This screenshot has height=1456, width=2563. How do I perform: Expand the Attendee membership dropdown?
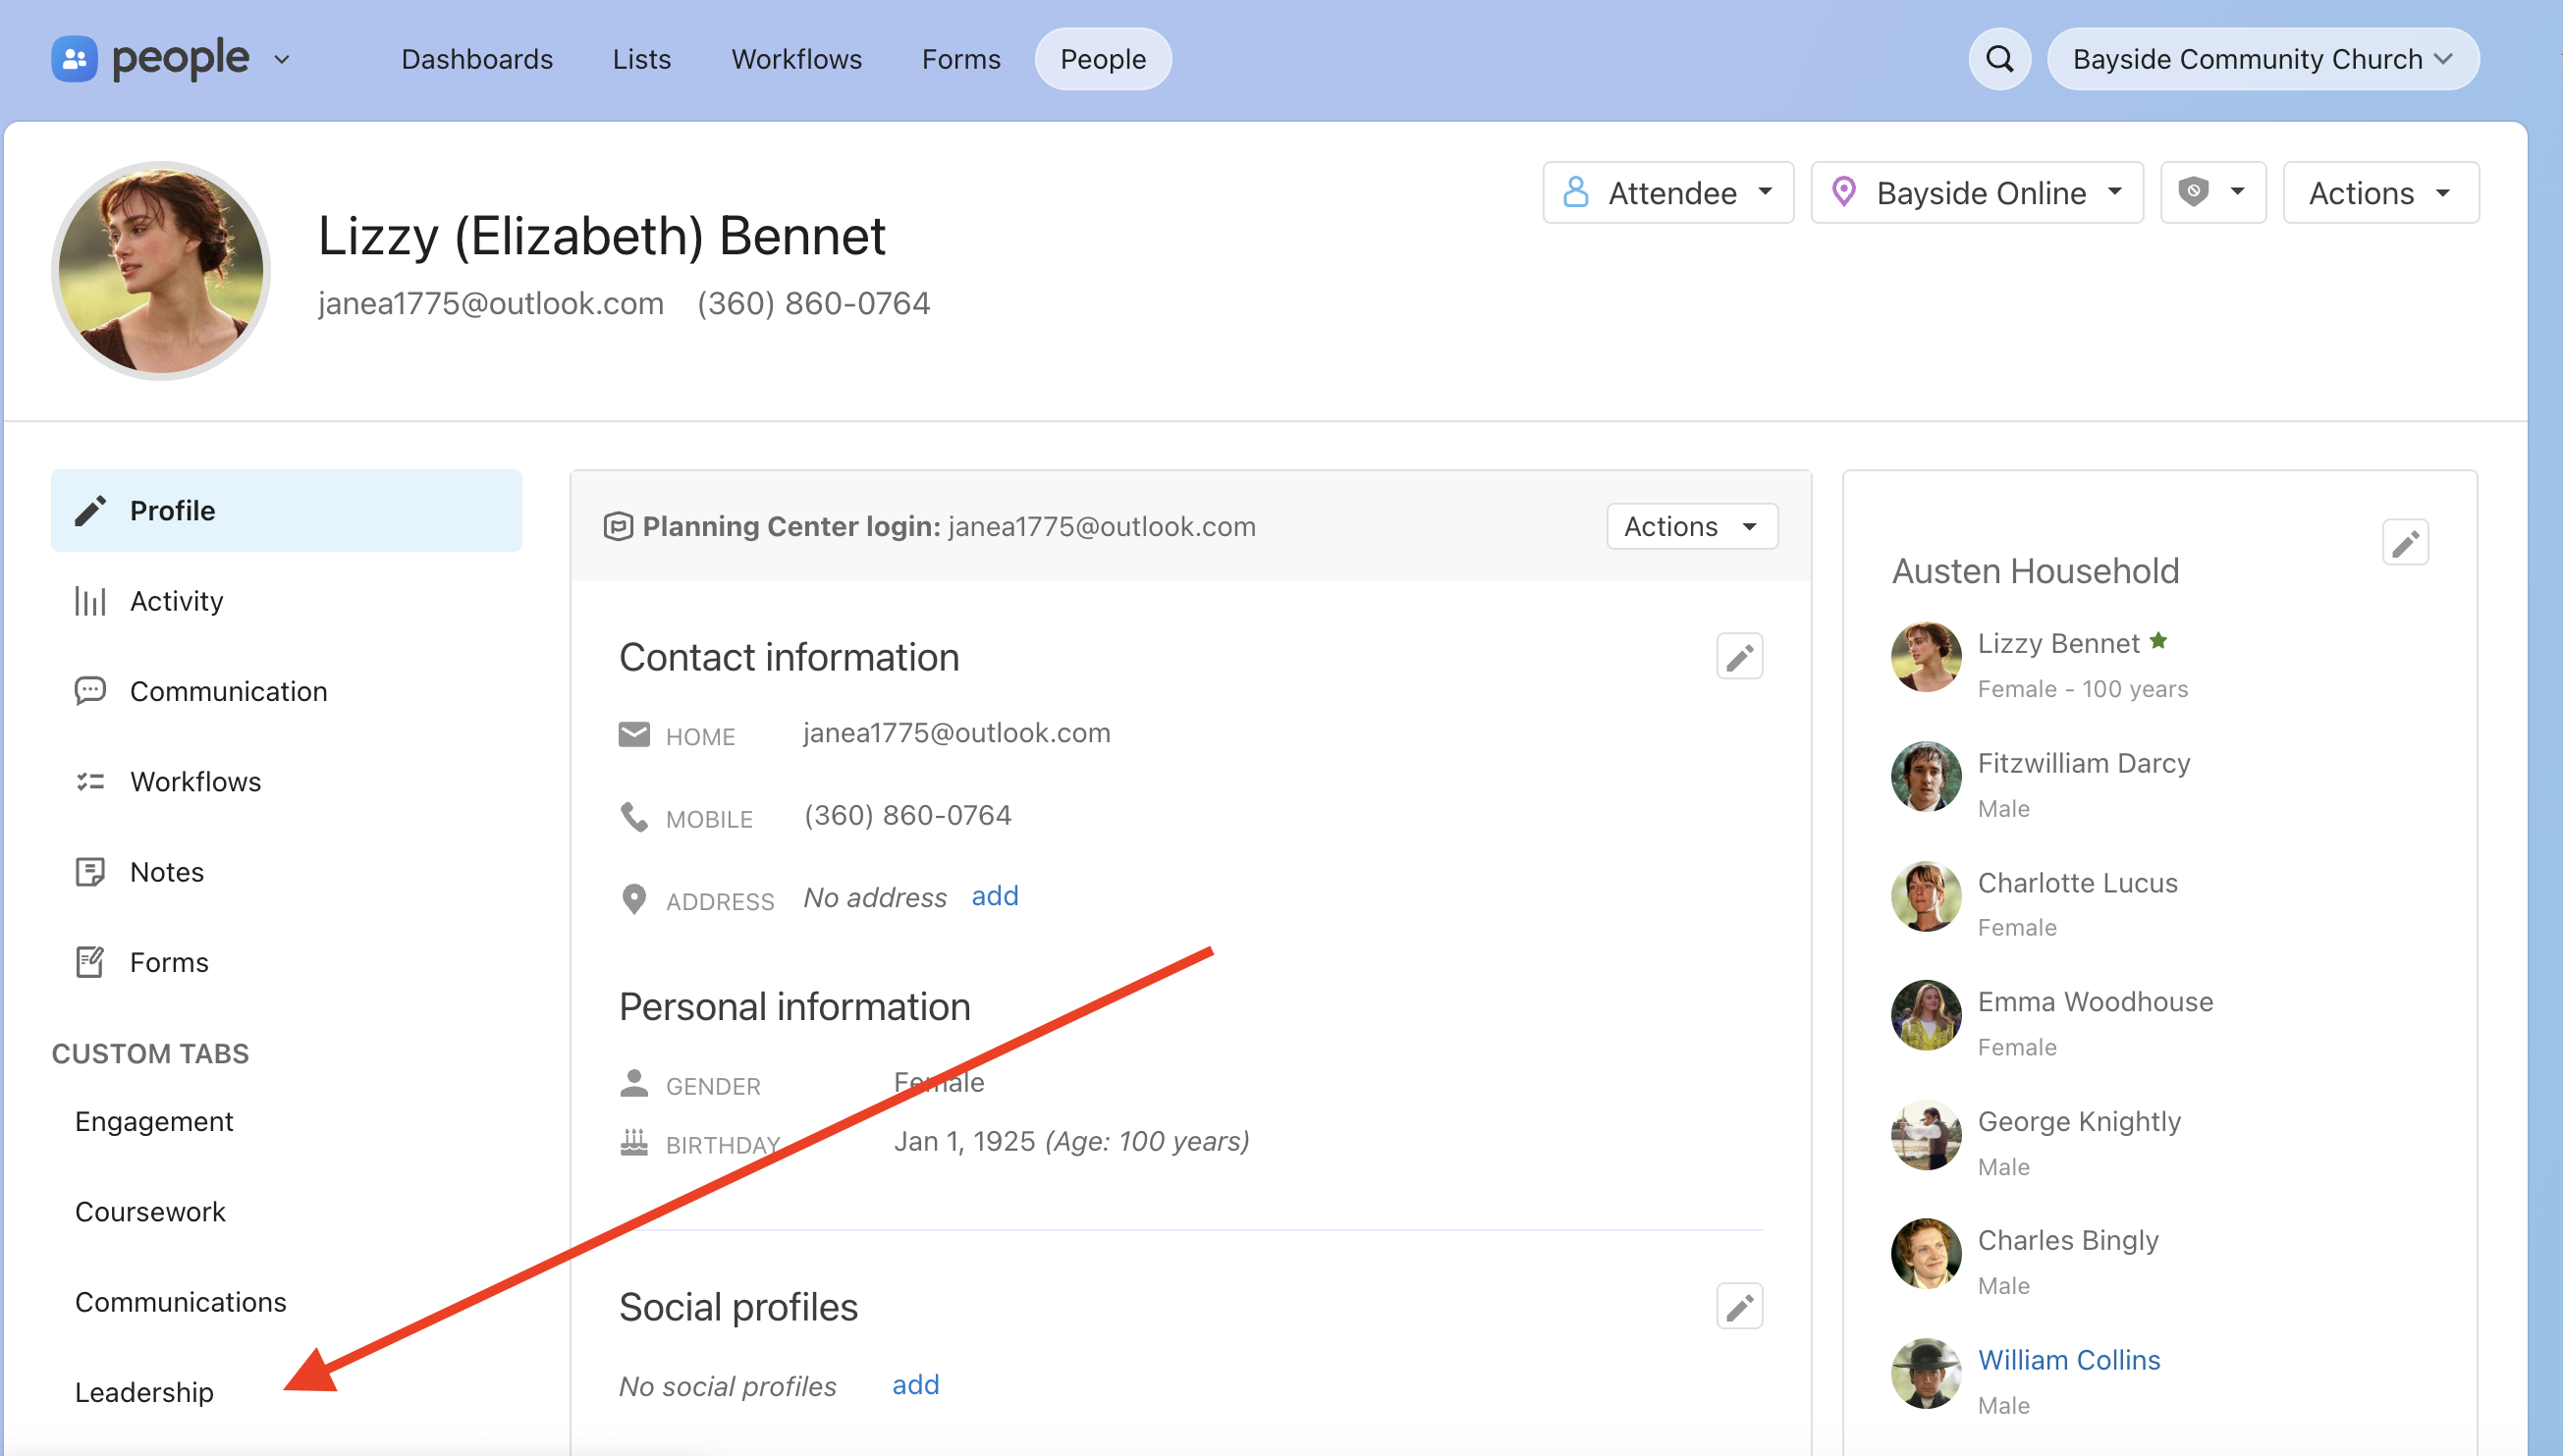coord(1667,192)
